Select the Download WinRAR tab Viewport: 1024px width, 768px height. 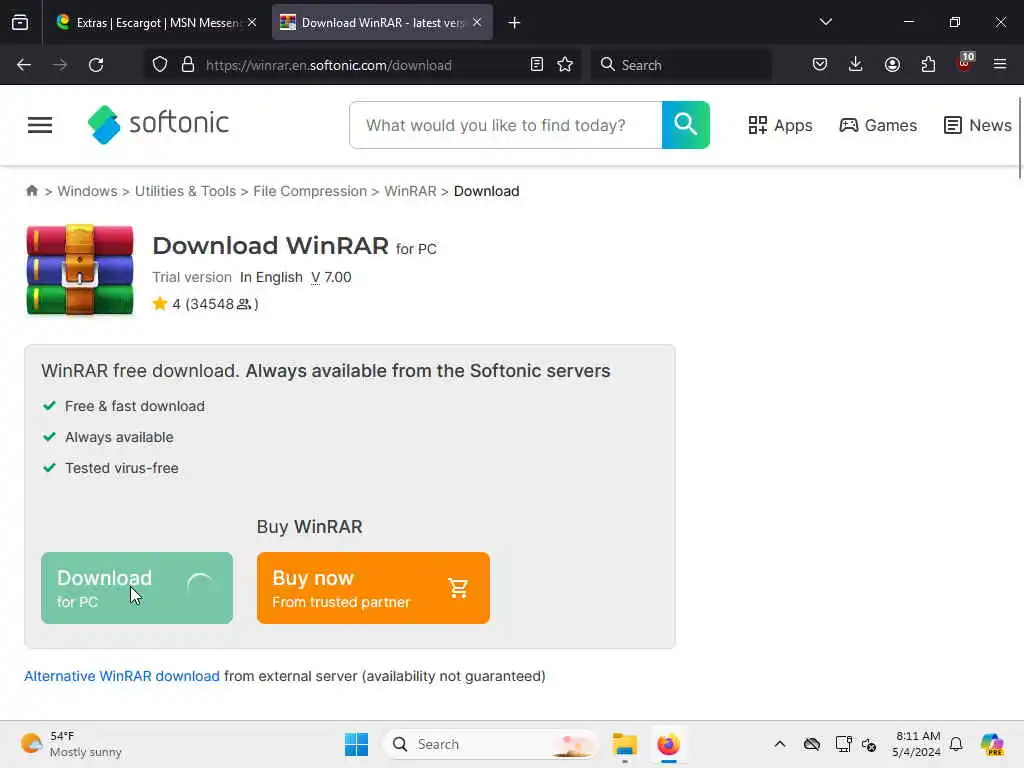point(382,23)
